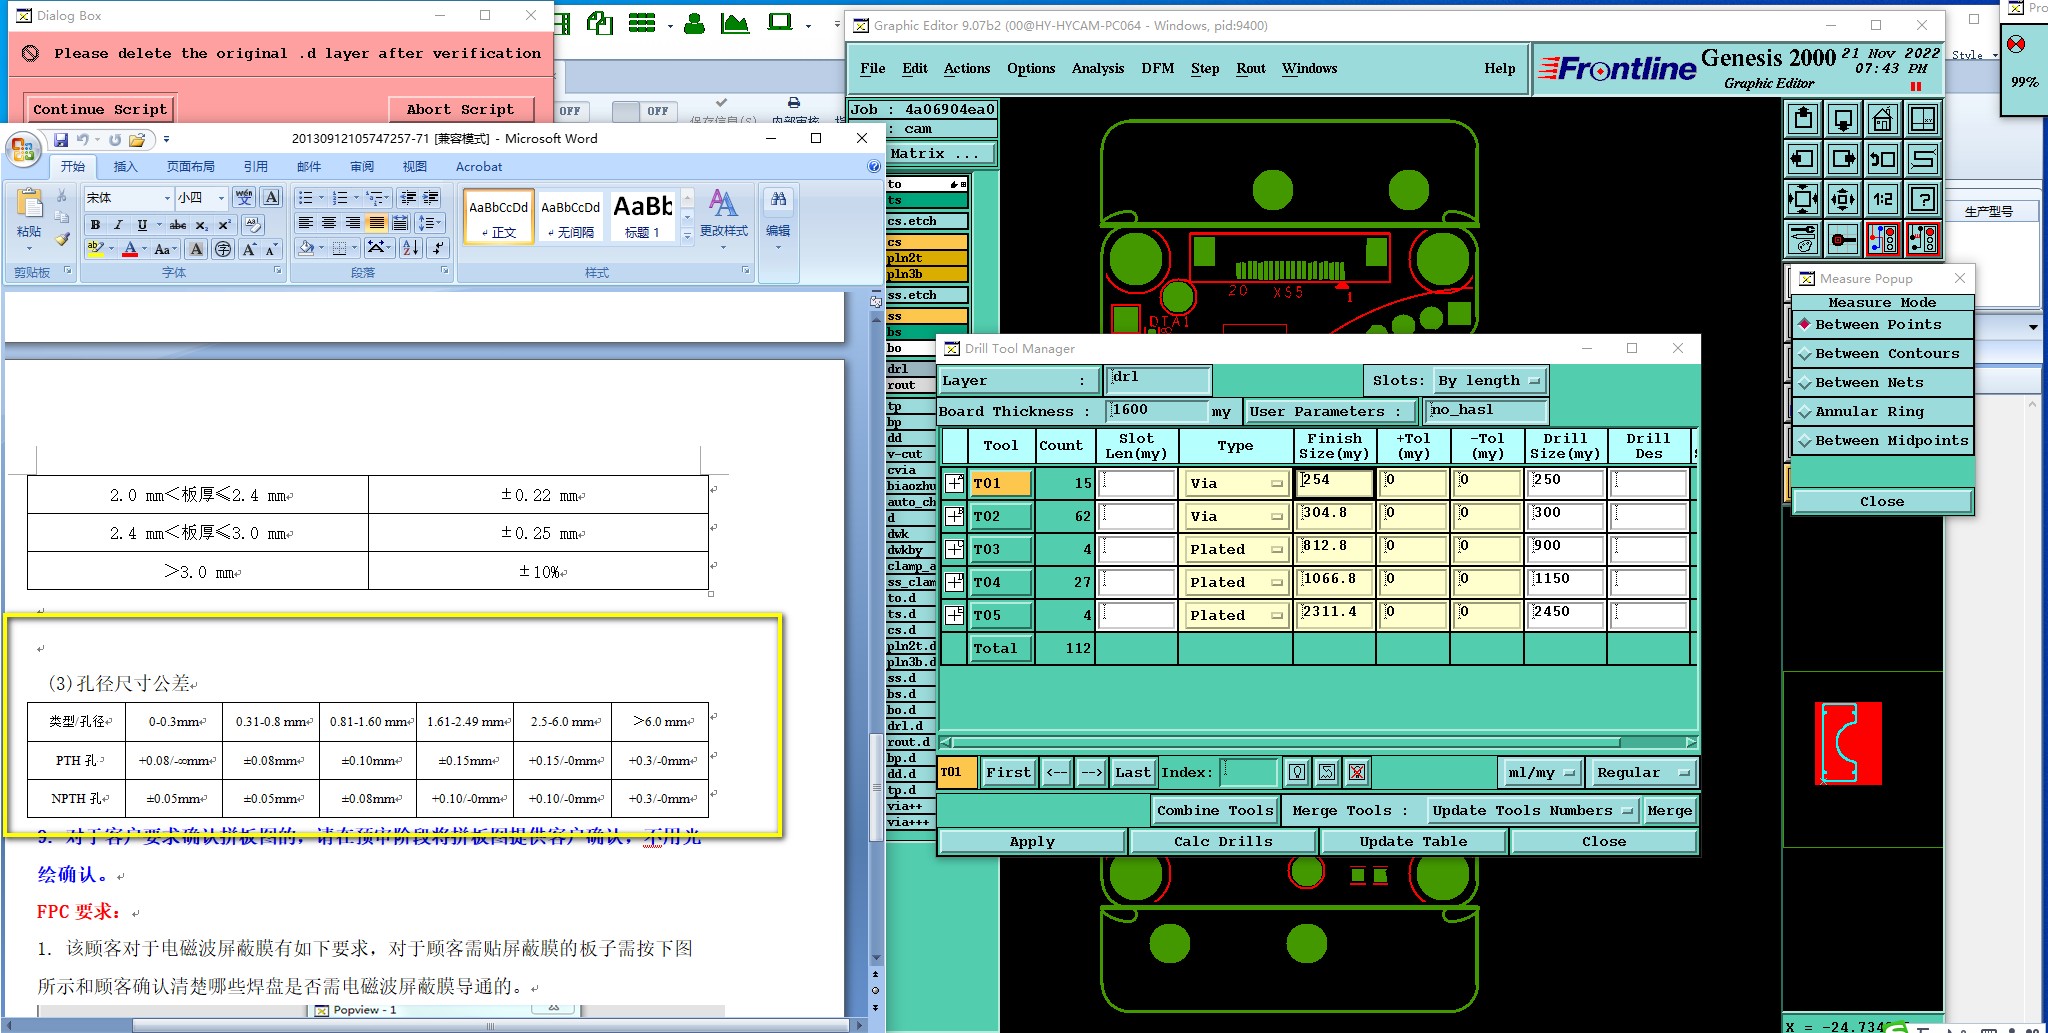Justify paragraph text in Word ribbon
This screenshot has width=2048, height=1033.
(376, 223)
